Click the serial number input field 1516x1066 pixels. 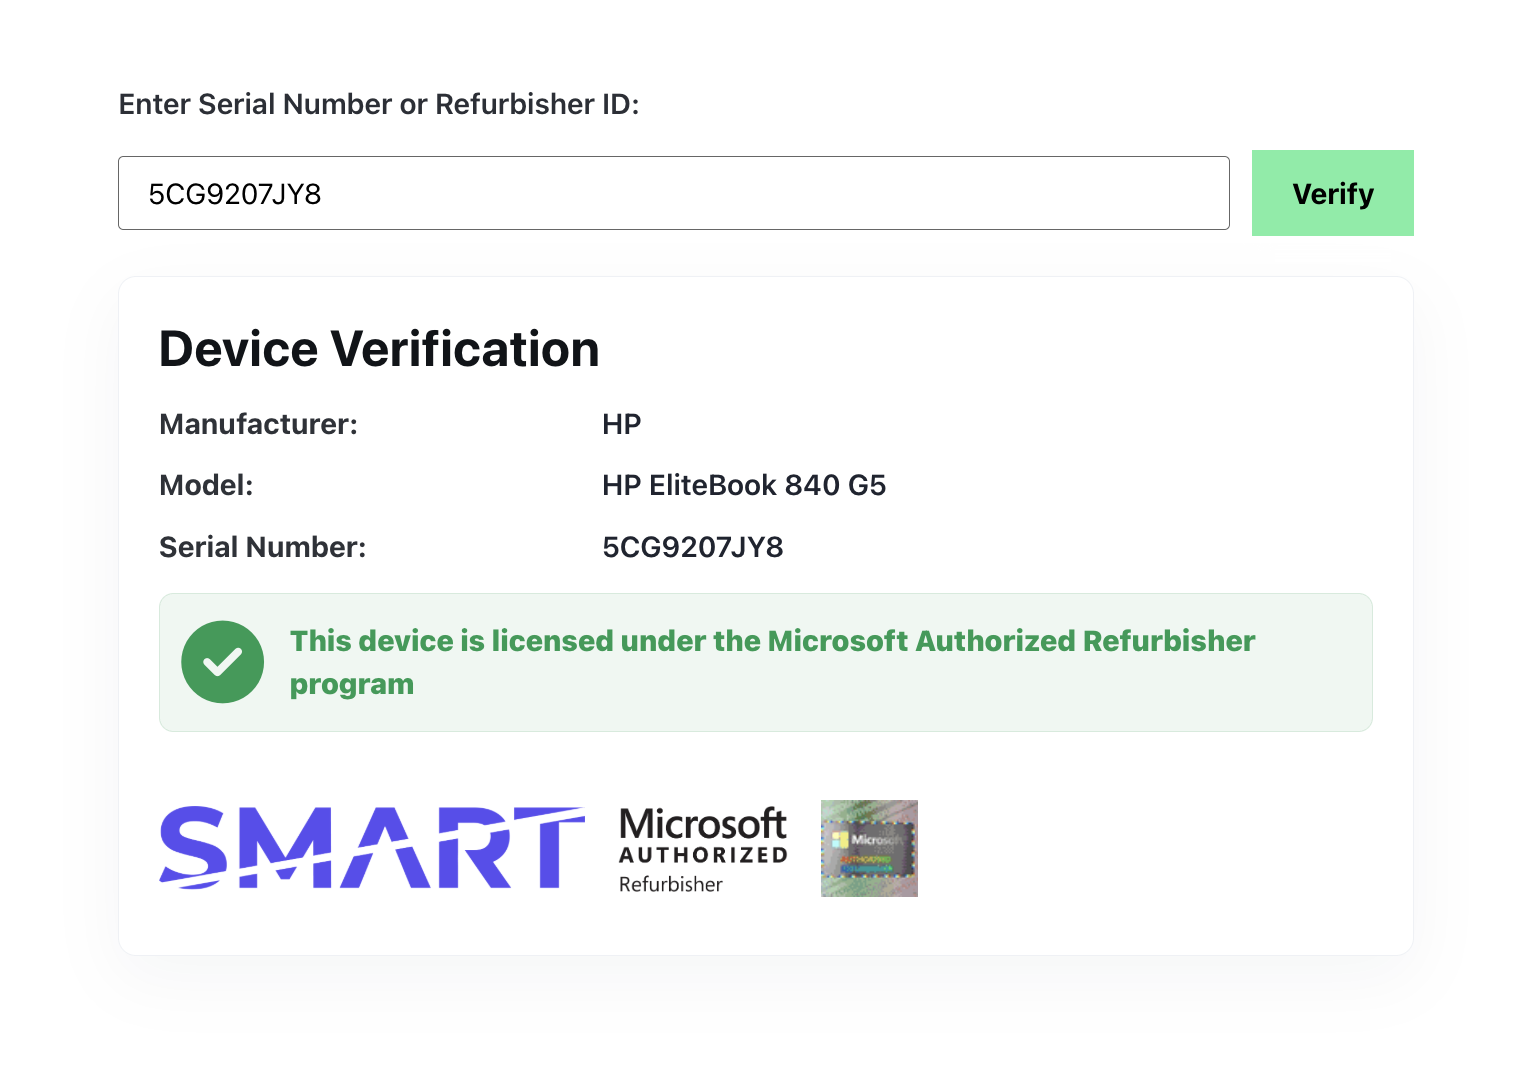[x=673, y=192]
